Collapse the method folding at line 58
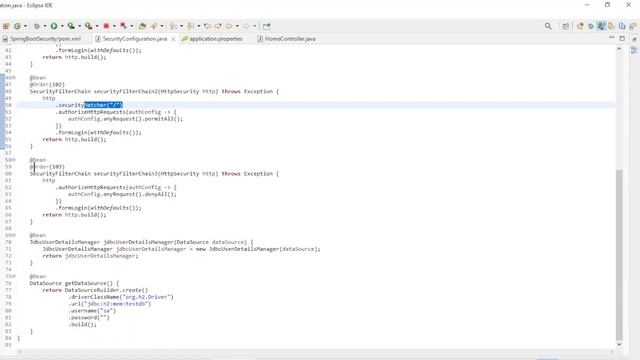This screenshot has height=360, width=640. [15, 160]
